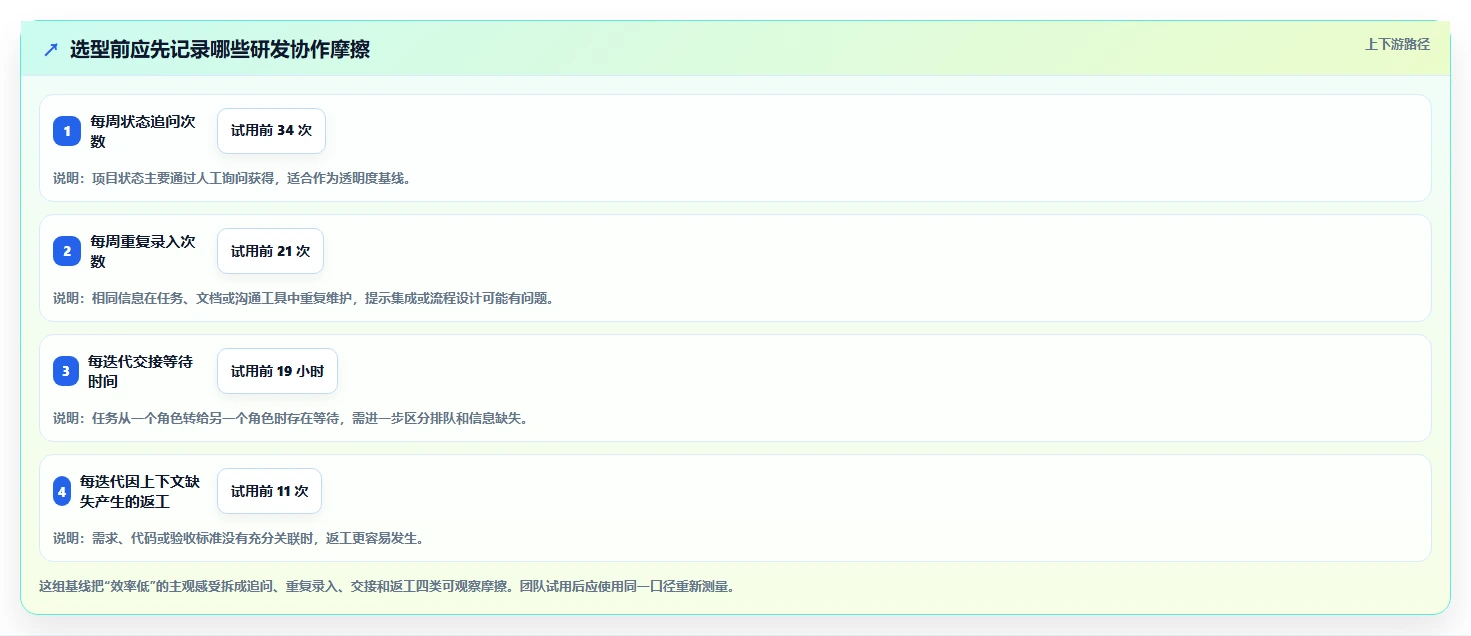Click the note about 任务从一个角色转给另一个角色时存在等待
The height and width of the screenshot is (636, 1471).
coord(290,418)
